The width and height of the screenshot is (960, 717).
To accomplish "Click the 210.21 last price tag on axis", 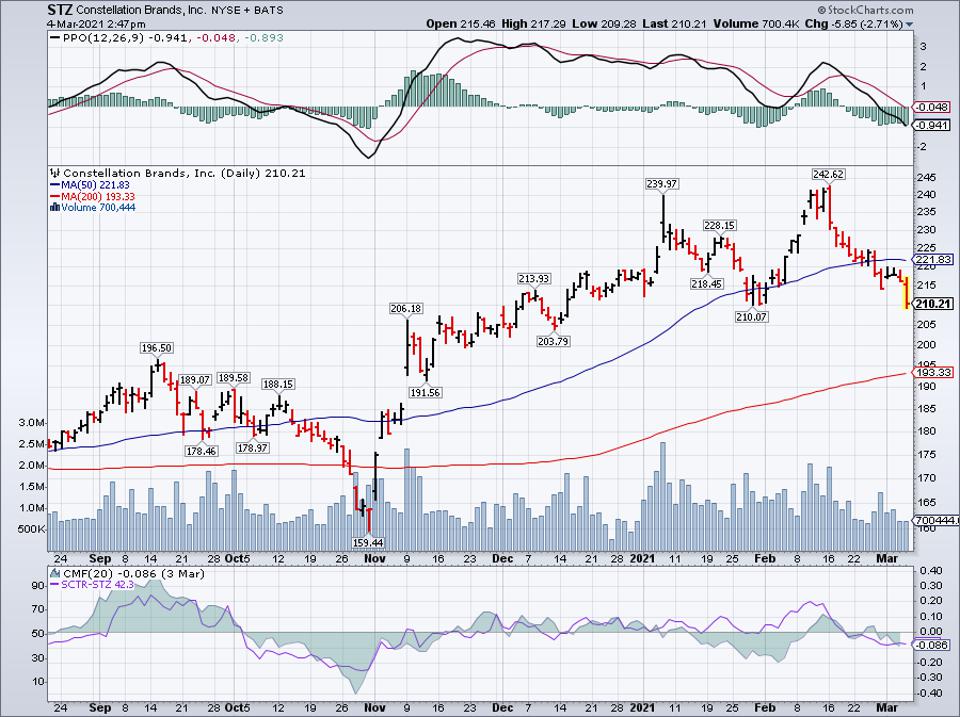I will (x=932, y=304).
